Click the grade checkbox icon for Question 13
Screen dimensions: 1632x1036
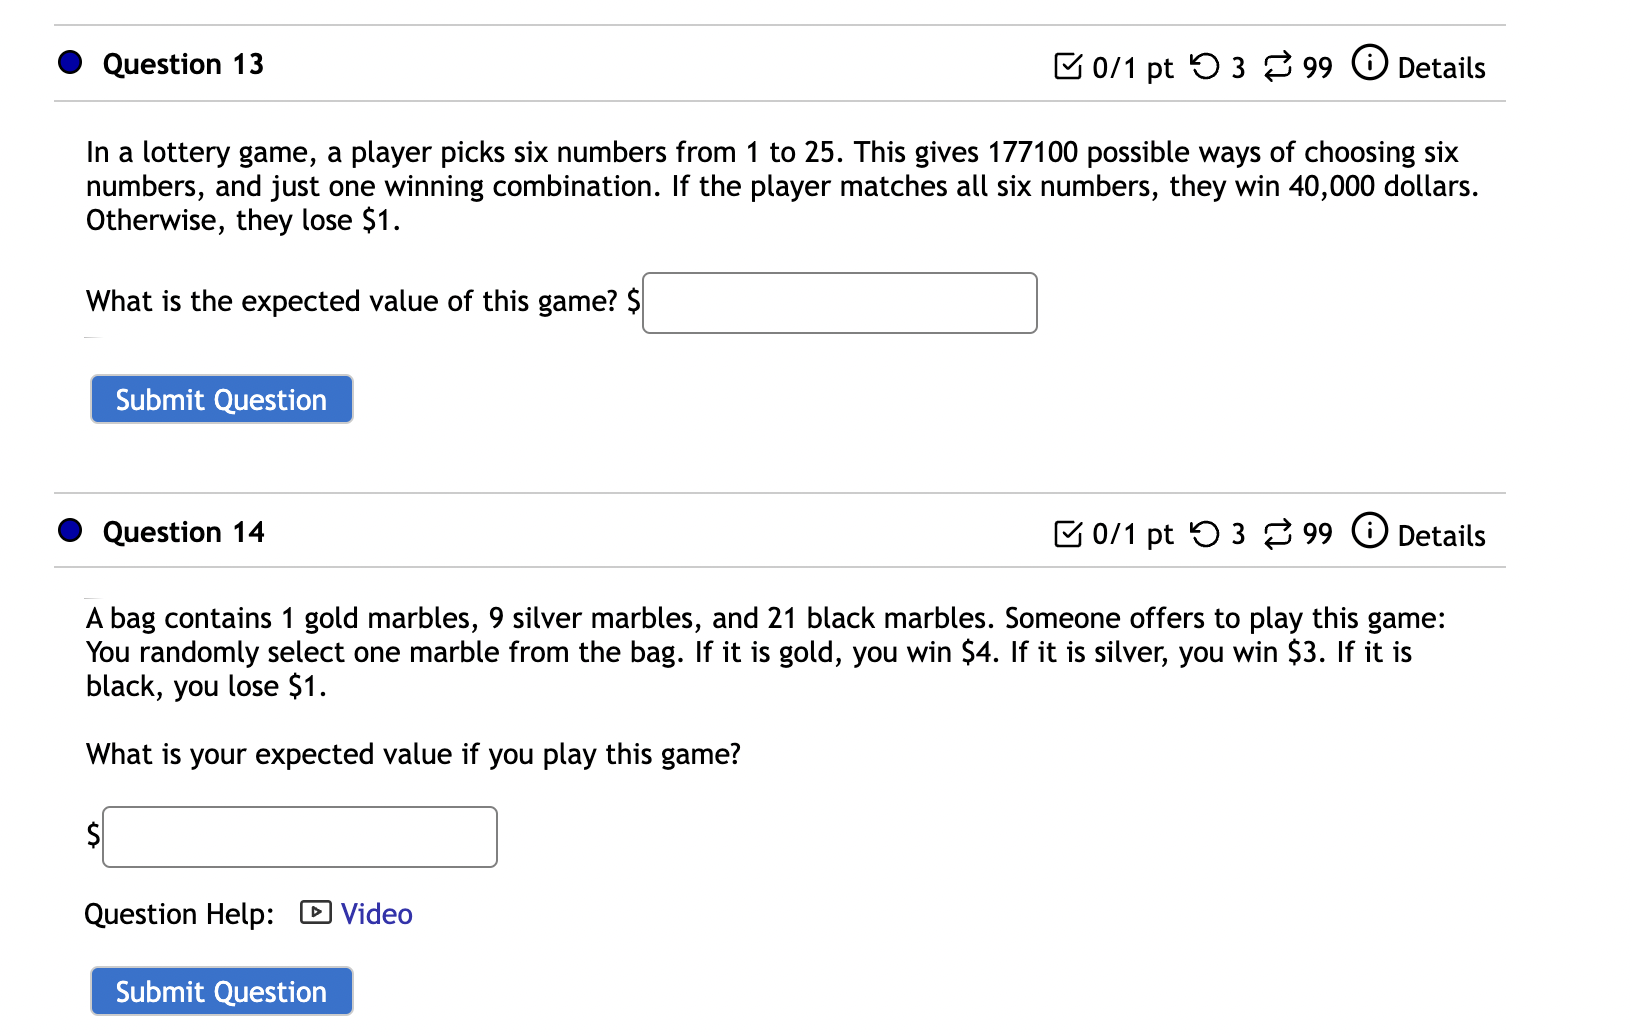click(x=1069, y=66)
